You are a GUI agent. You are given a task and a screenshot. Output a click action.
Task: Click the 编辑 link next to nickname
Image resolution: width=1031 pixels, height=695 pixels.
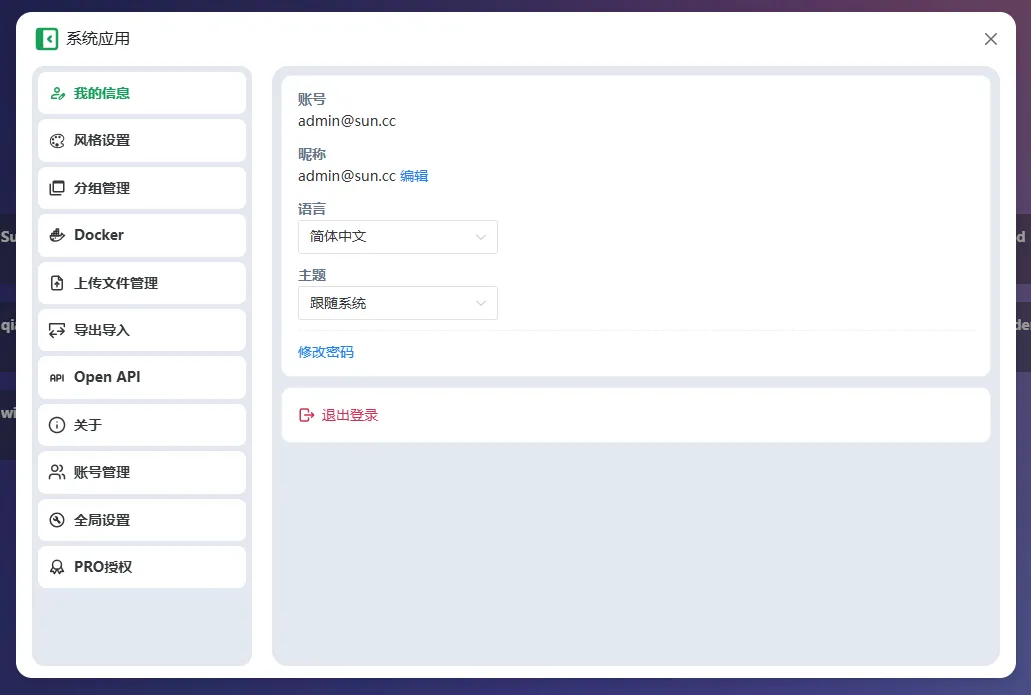pyautogui.click(x=416, y=175)
